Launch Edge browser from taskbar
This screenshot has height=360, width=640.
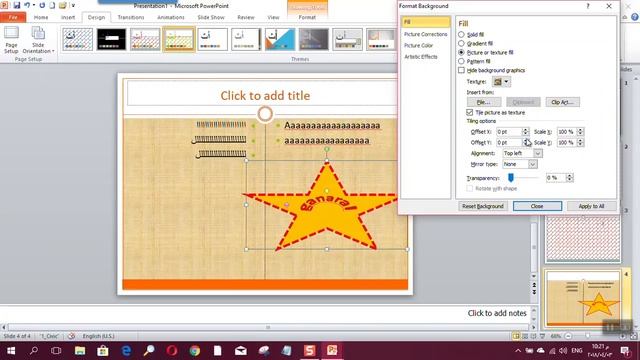click(126, 351)
